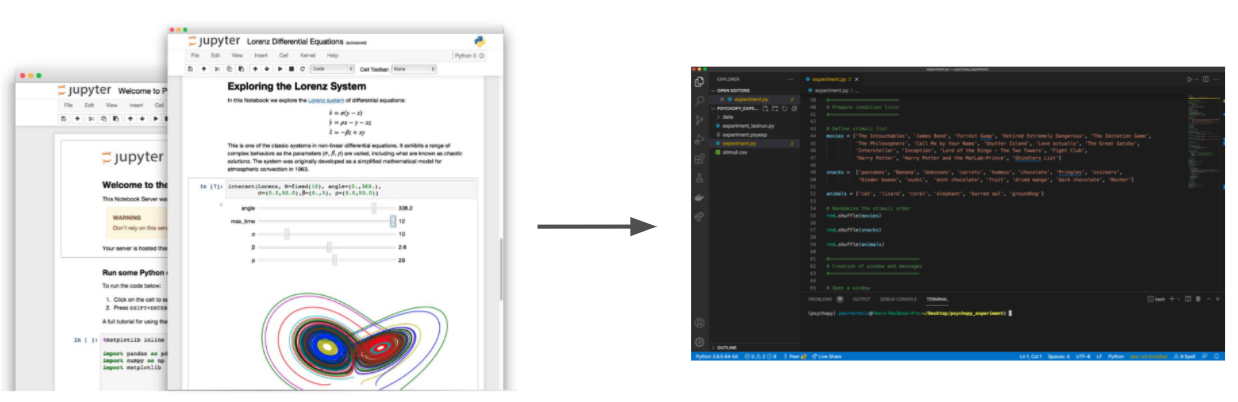Open the Manage gear icon in VS Code

pos(700,342)
